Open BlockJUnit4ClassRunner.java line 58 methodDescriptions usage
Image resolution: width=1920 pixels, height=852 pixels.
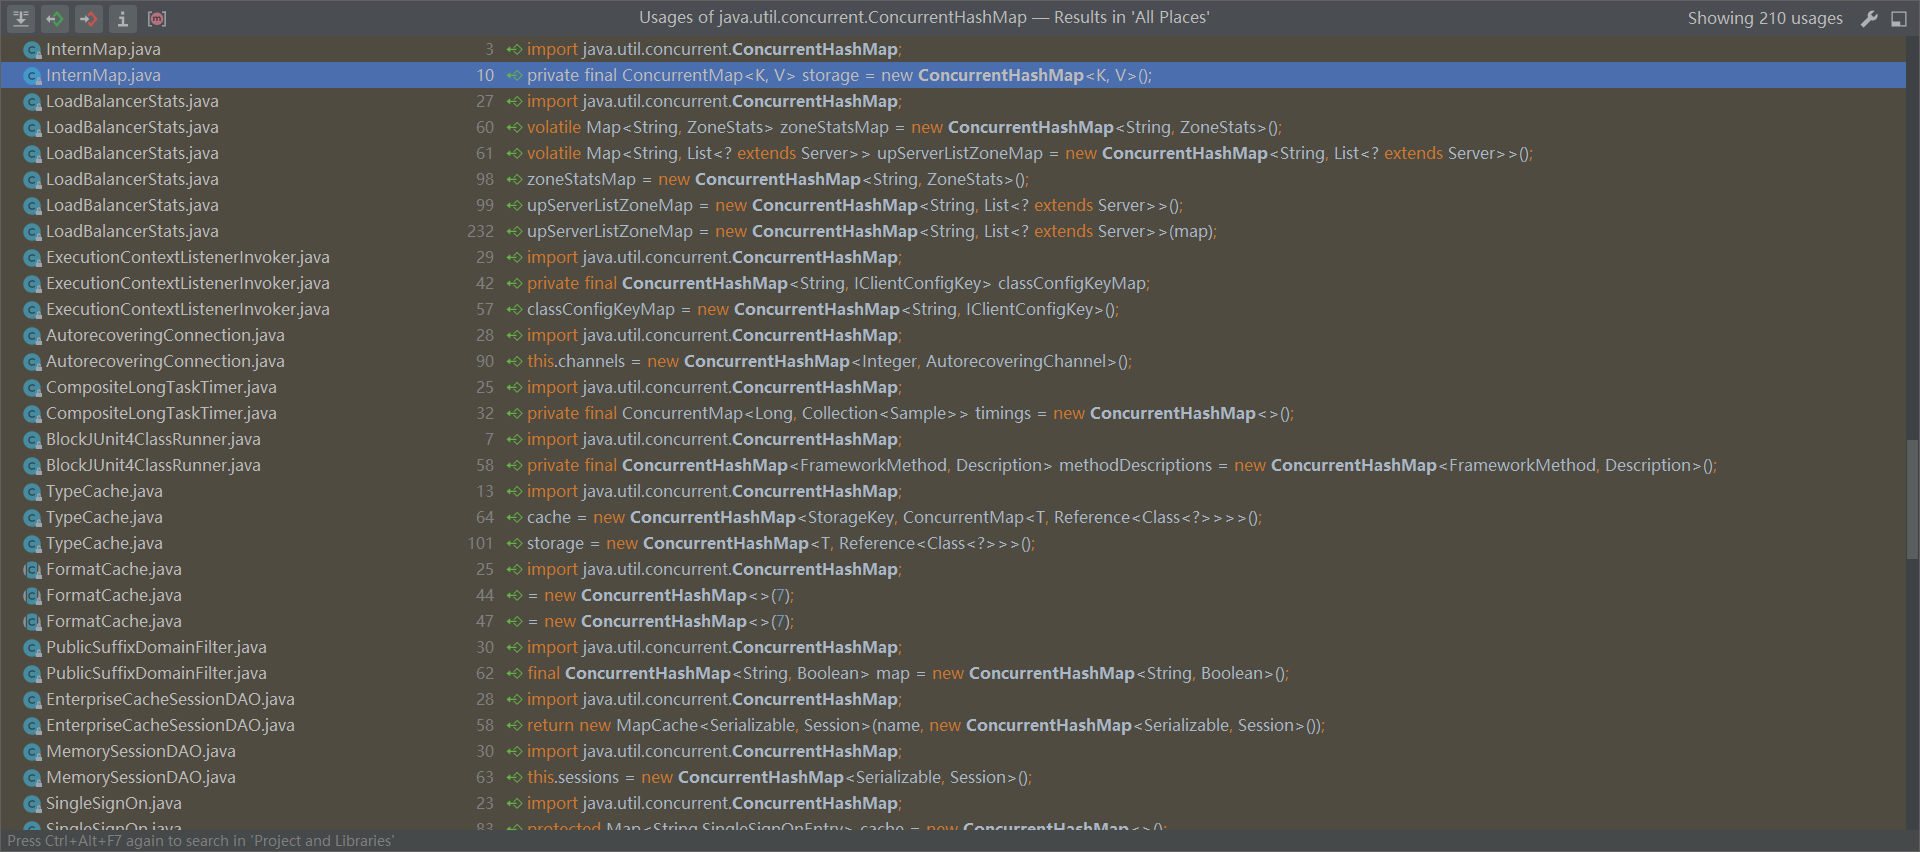[953, 465]
